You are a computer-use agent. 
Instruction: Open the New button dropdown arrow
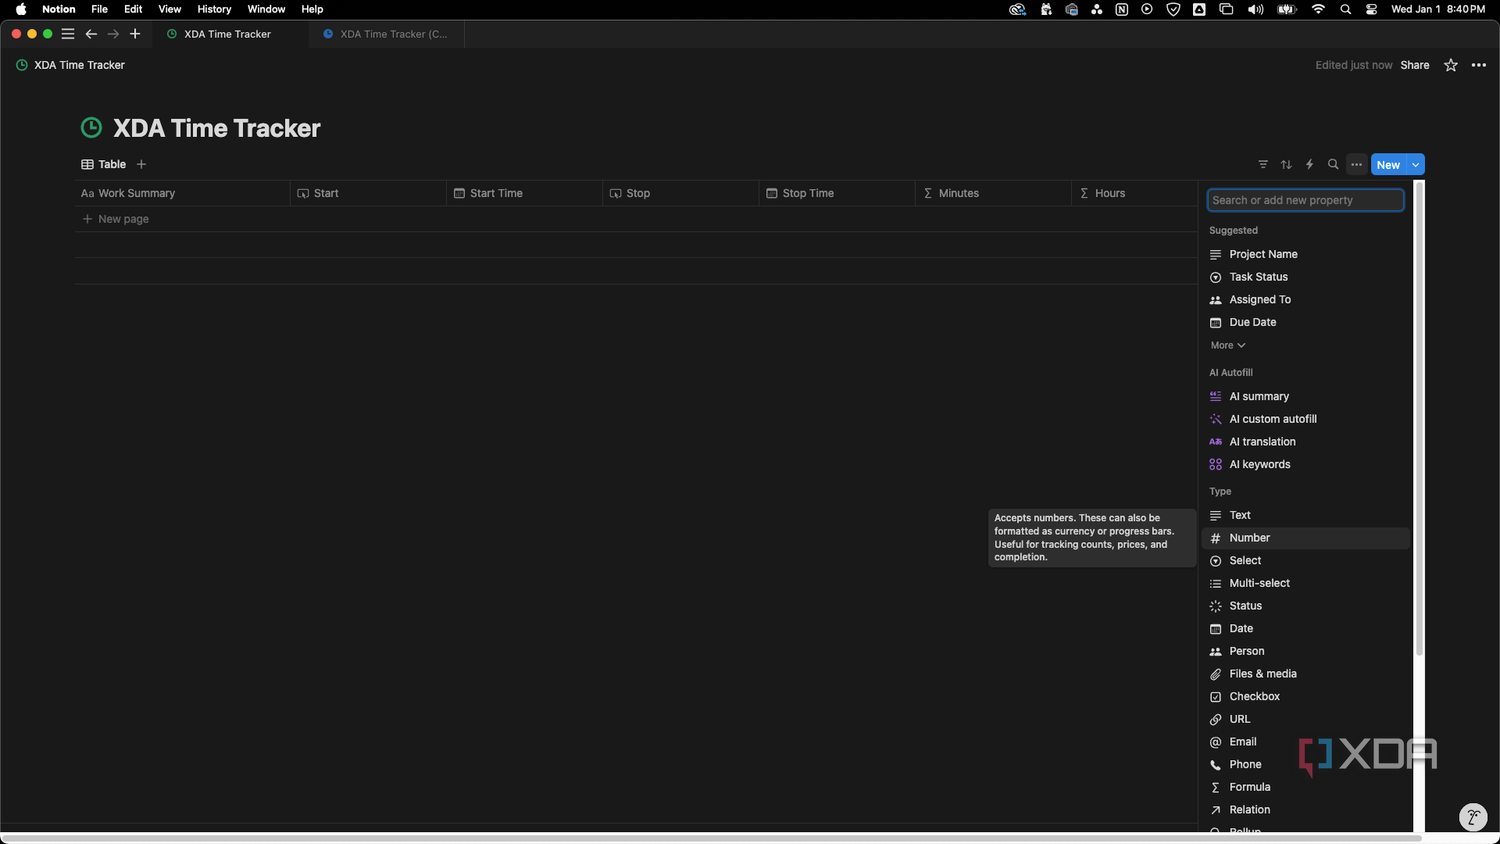click(x=1415, y=165)
